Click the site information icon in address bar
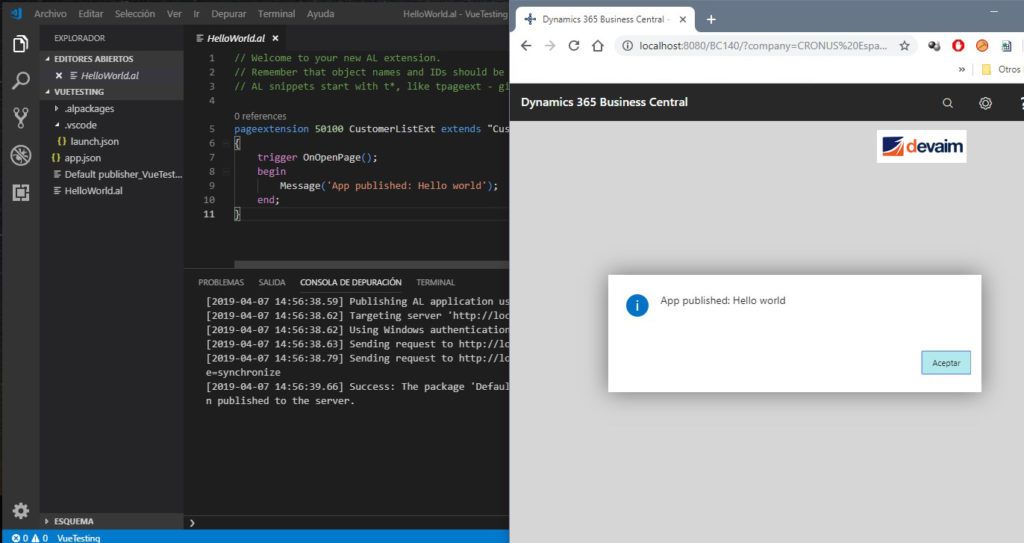This screenshot has width=1024, height=543. pos(627,46)
